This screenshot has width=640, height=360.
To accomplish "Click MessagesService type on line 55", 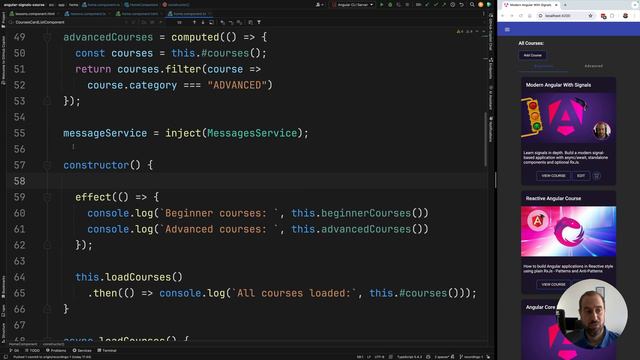I will coord(252,133).
